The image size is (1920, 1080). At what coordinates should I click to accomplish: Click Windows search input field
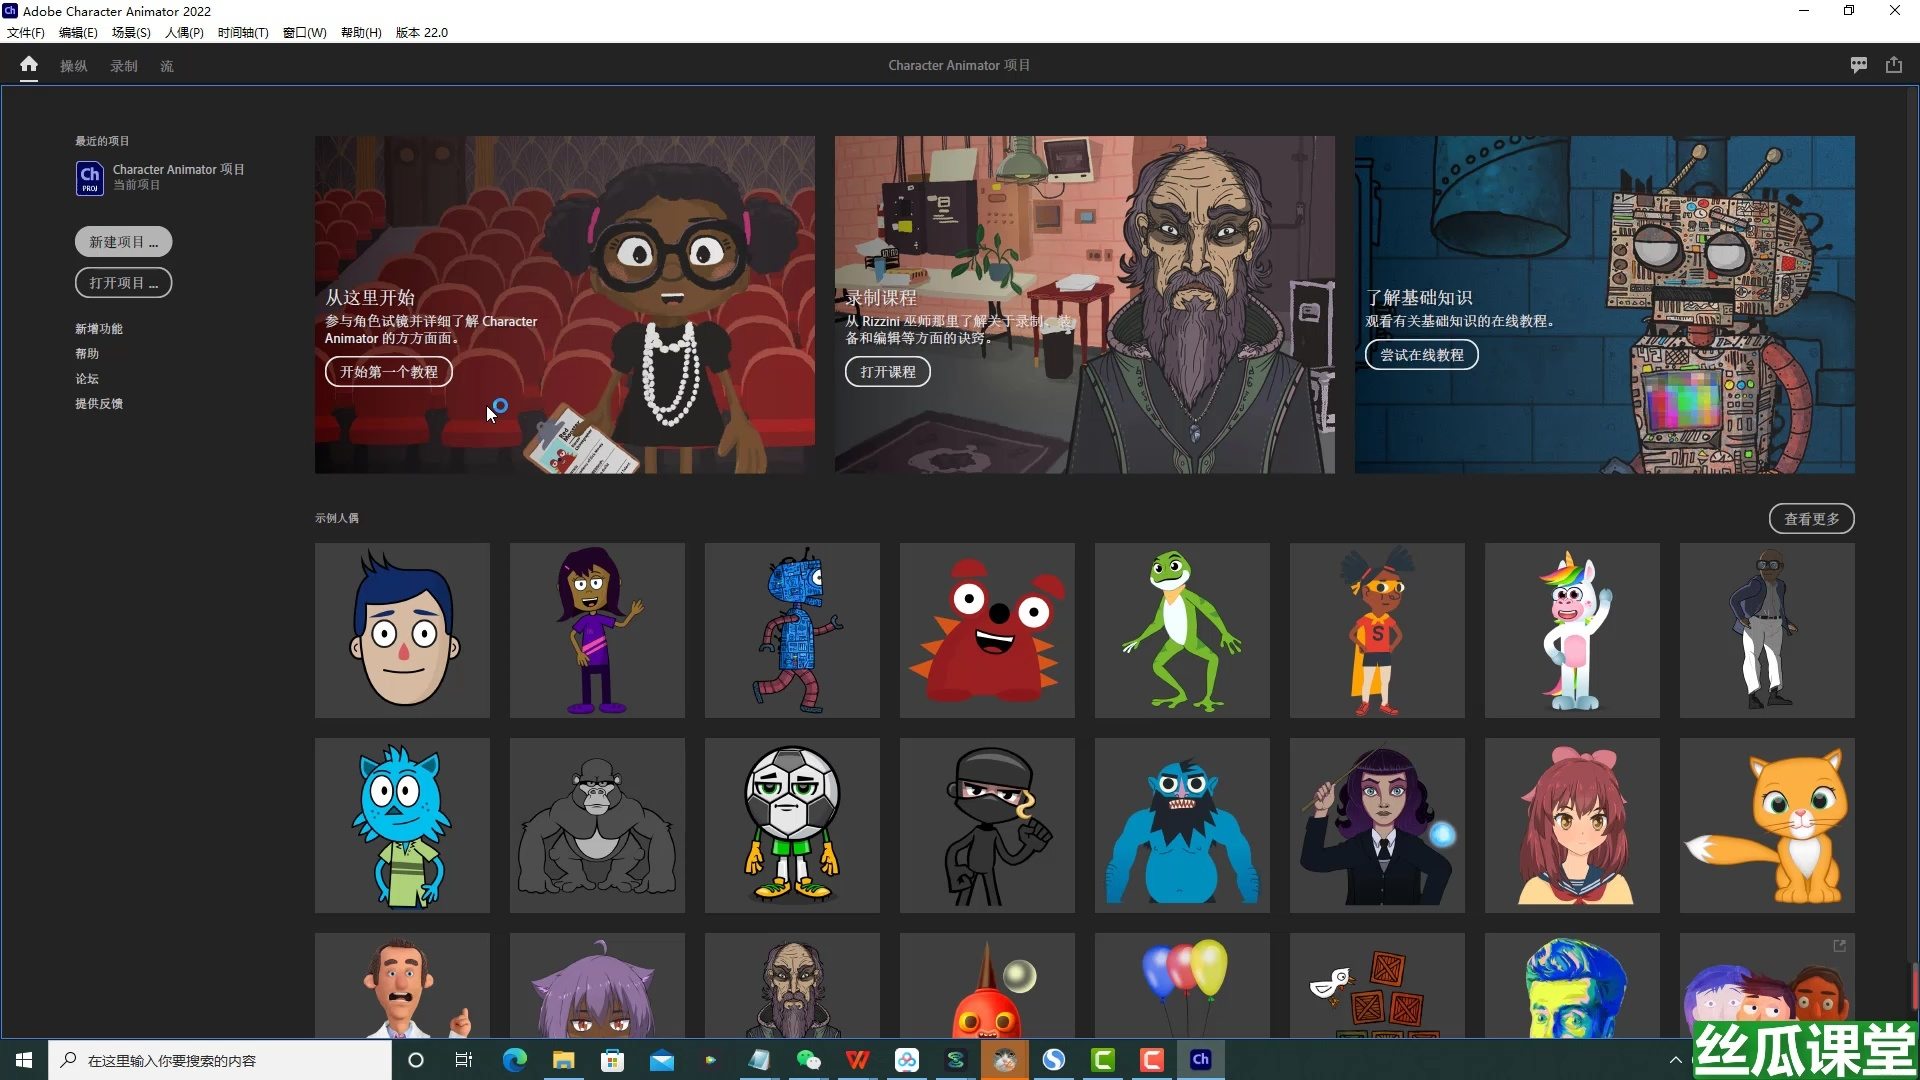[x=220, y=1060]
